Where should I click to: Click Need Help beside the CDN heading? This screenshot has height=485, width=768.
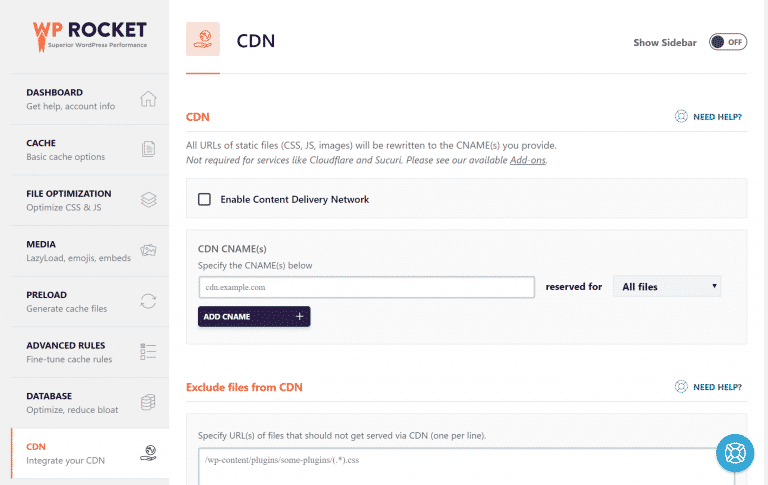coord(709,117)
